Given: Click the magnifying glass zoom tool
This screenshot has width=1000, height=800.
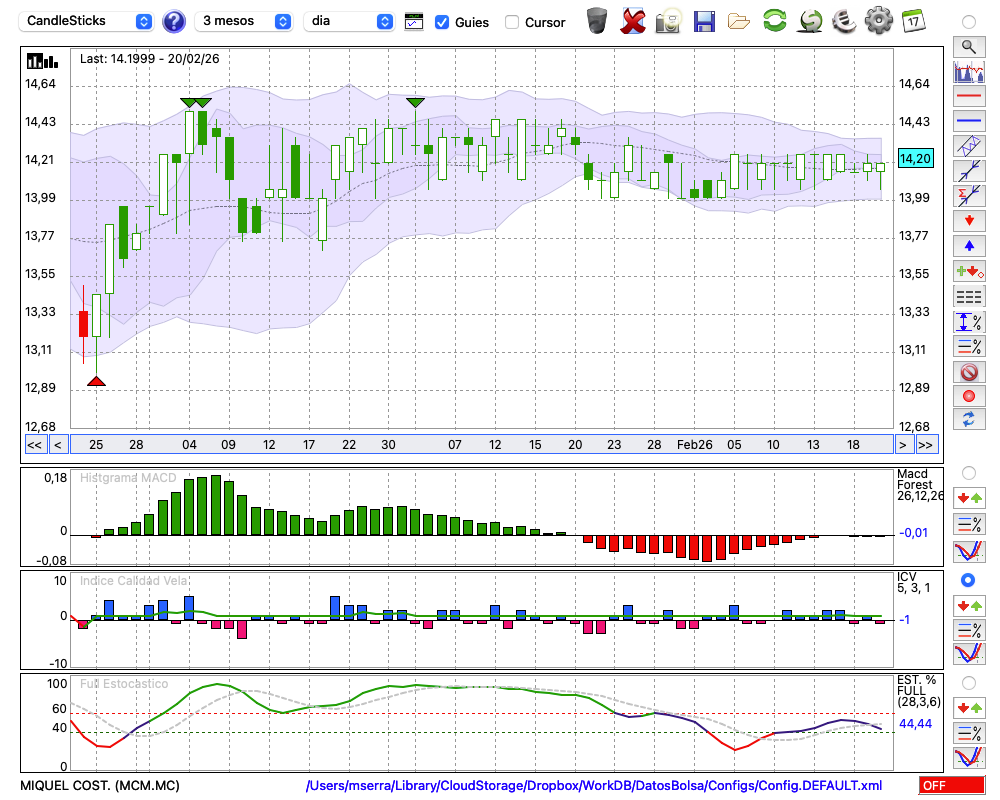Looking at the screenshot, I should pos(967,46).
